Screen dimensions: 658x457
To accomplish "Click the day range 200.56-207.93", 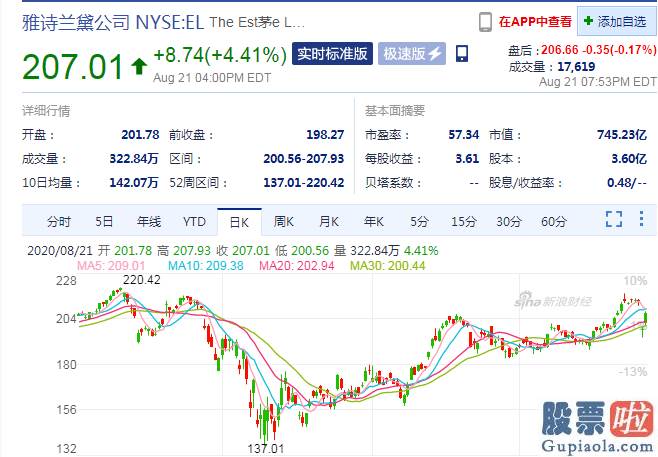I will (x=304, y=159).
